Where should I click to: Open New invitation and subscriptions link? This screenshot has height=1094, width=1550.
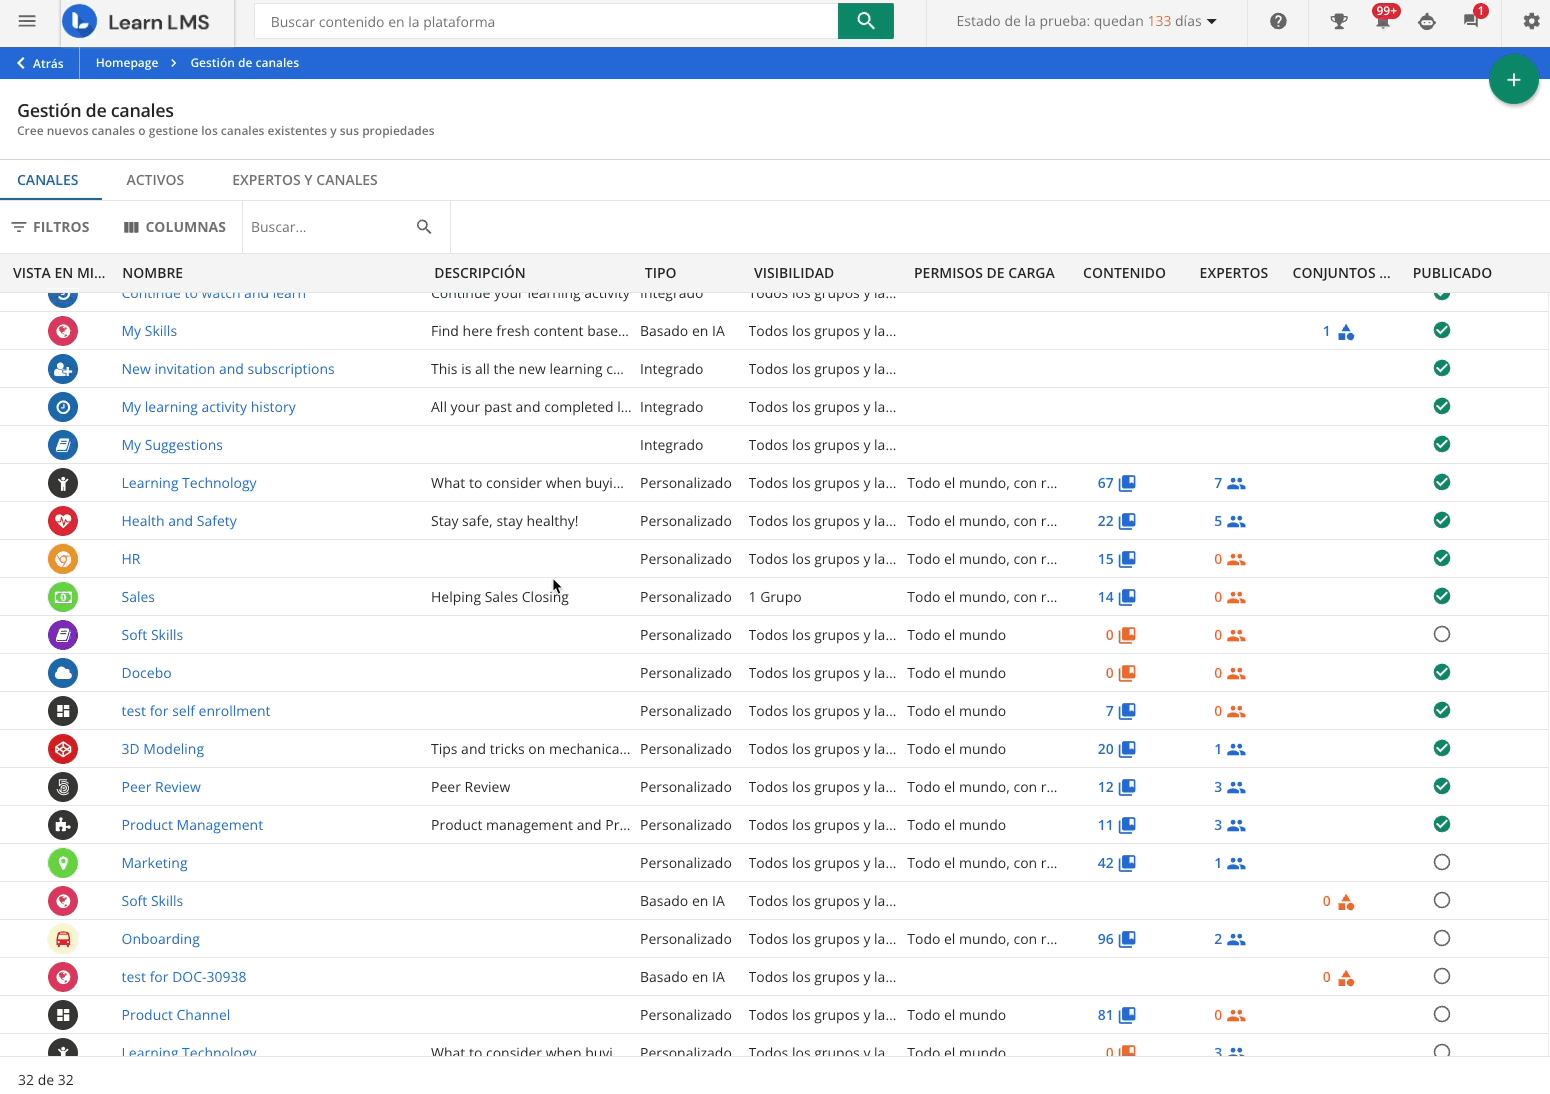228,369
